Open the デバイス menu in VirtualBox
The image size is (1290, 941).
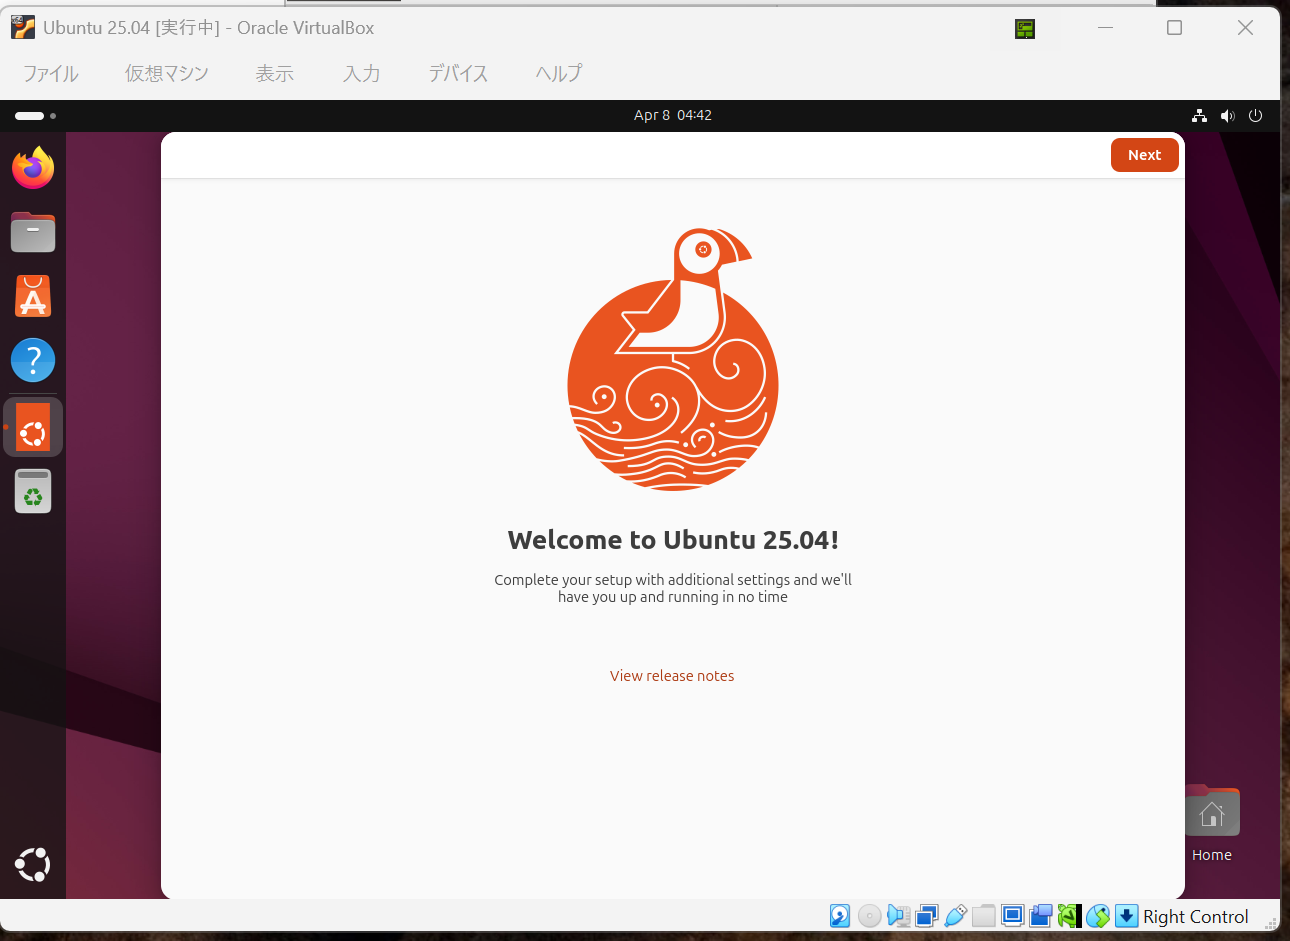point(457,73)
